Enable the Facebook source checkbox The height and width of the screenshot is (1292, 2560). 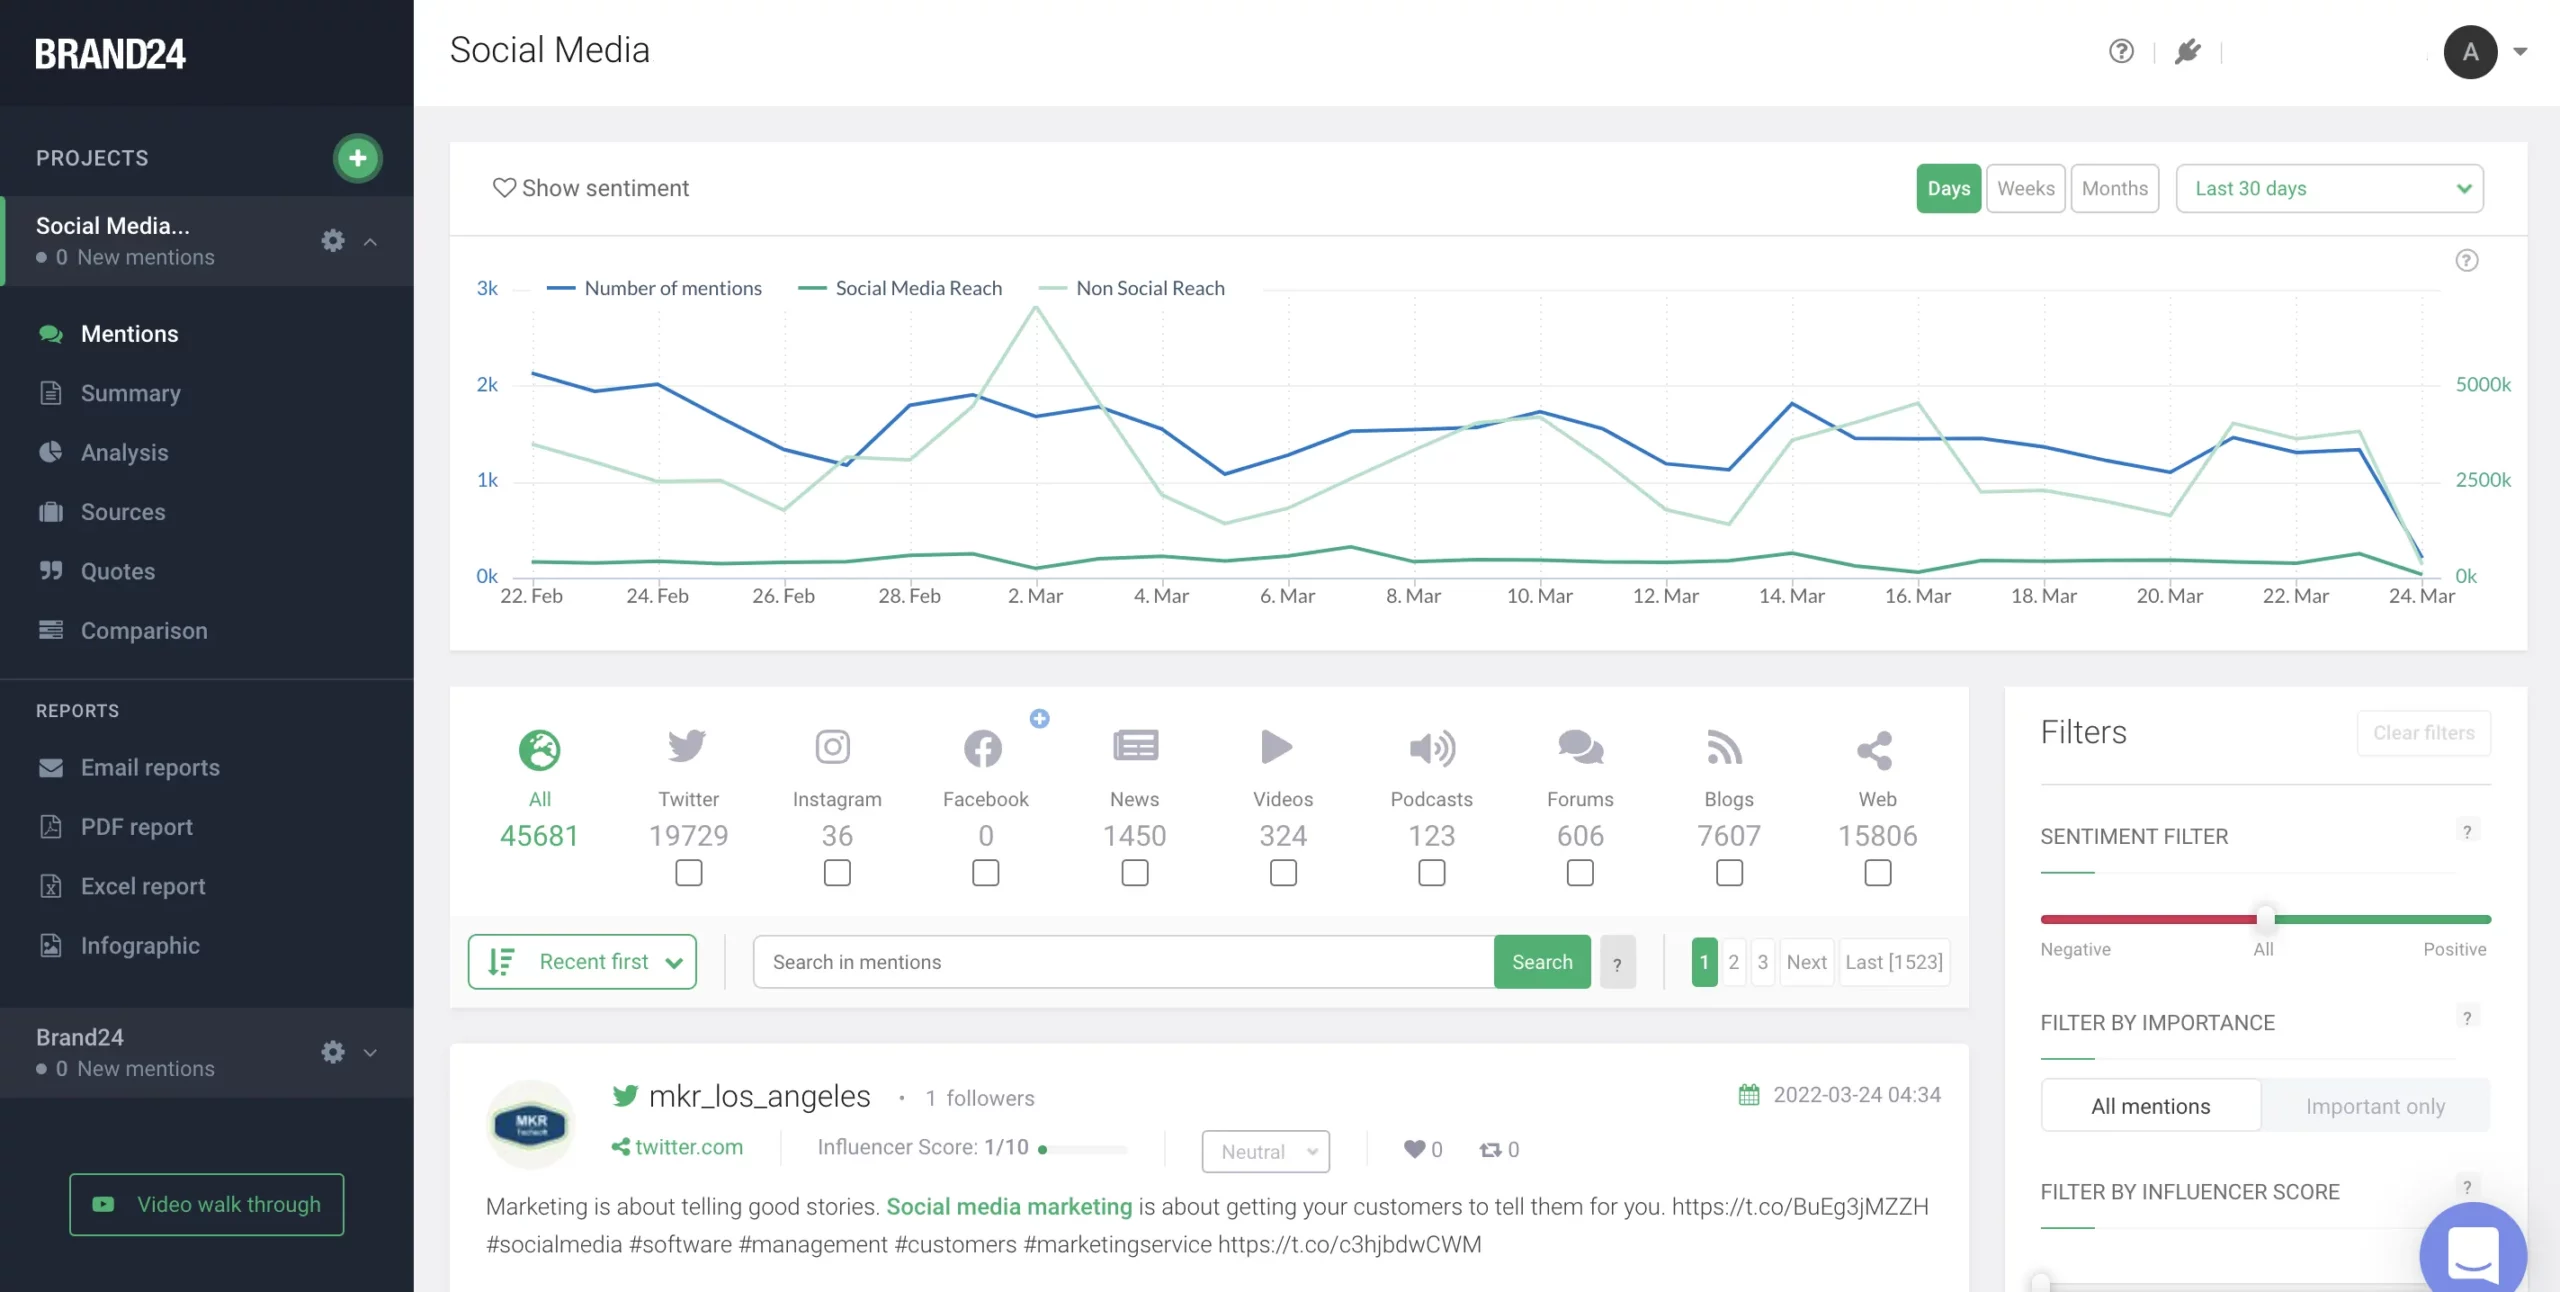point(984,873)
